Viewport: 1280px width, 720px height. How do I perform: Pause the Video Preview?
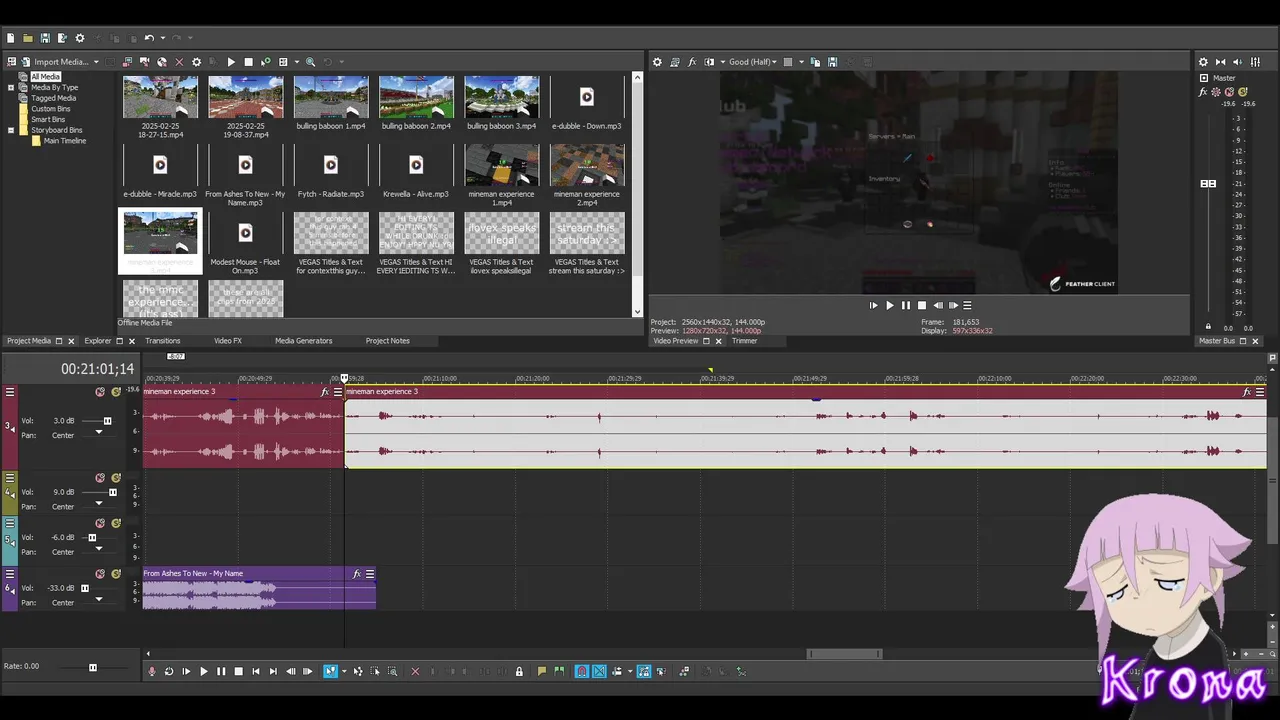point(905,305)
